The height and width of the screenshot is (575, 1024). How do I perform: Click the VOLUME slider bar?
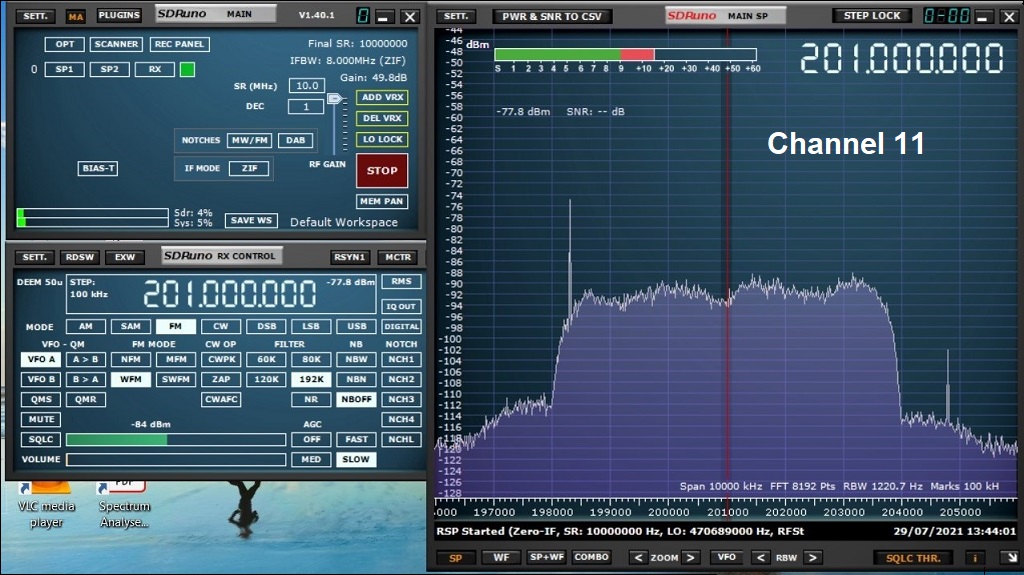pos(176,459)
